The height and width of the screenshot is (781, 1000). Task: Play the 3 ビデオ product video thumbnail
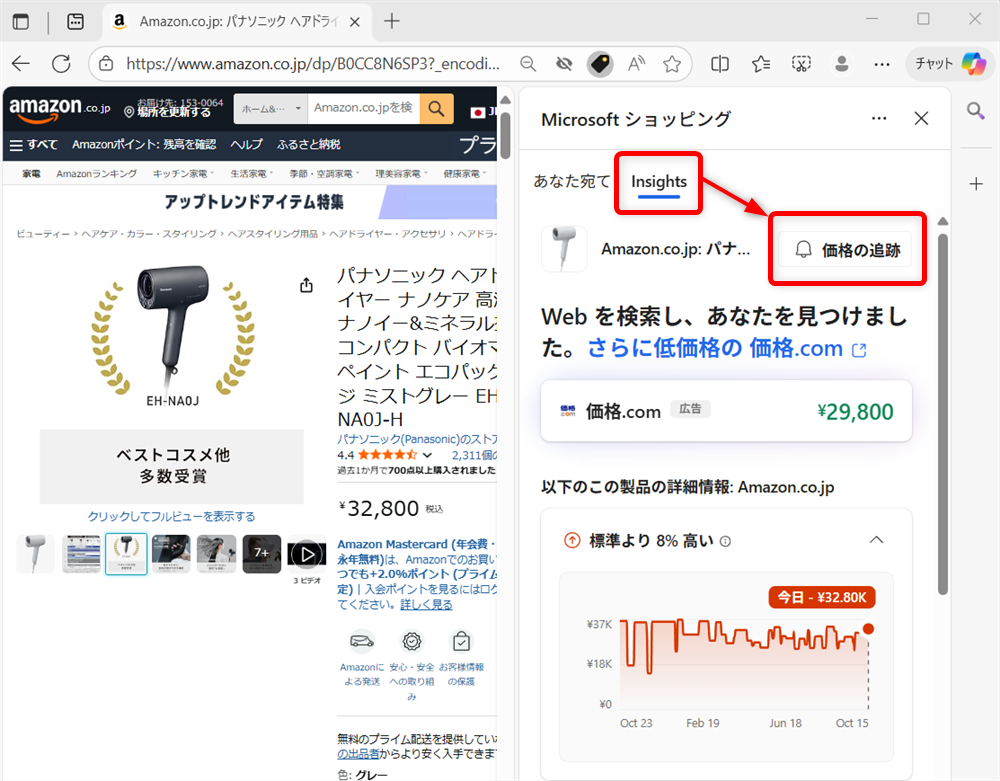click(x=307, y=553)
